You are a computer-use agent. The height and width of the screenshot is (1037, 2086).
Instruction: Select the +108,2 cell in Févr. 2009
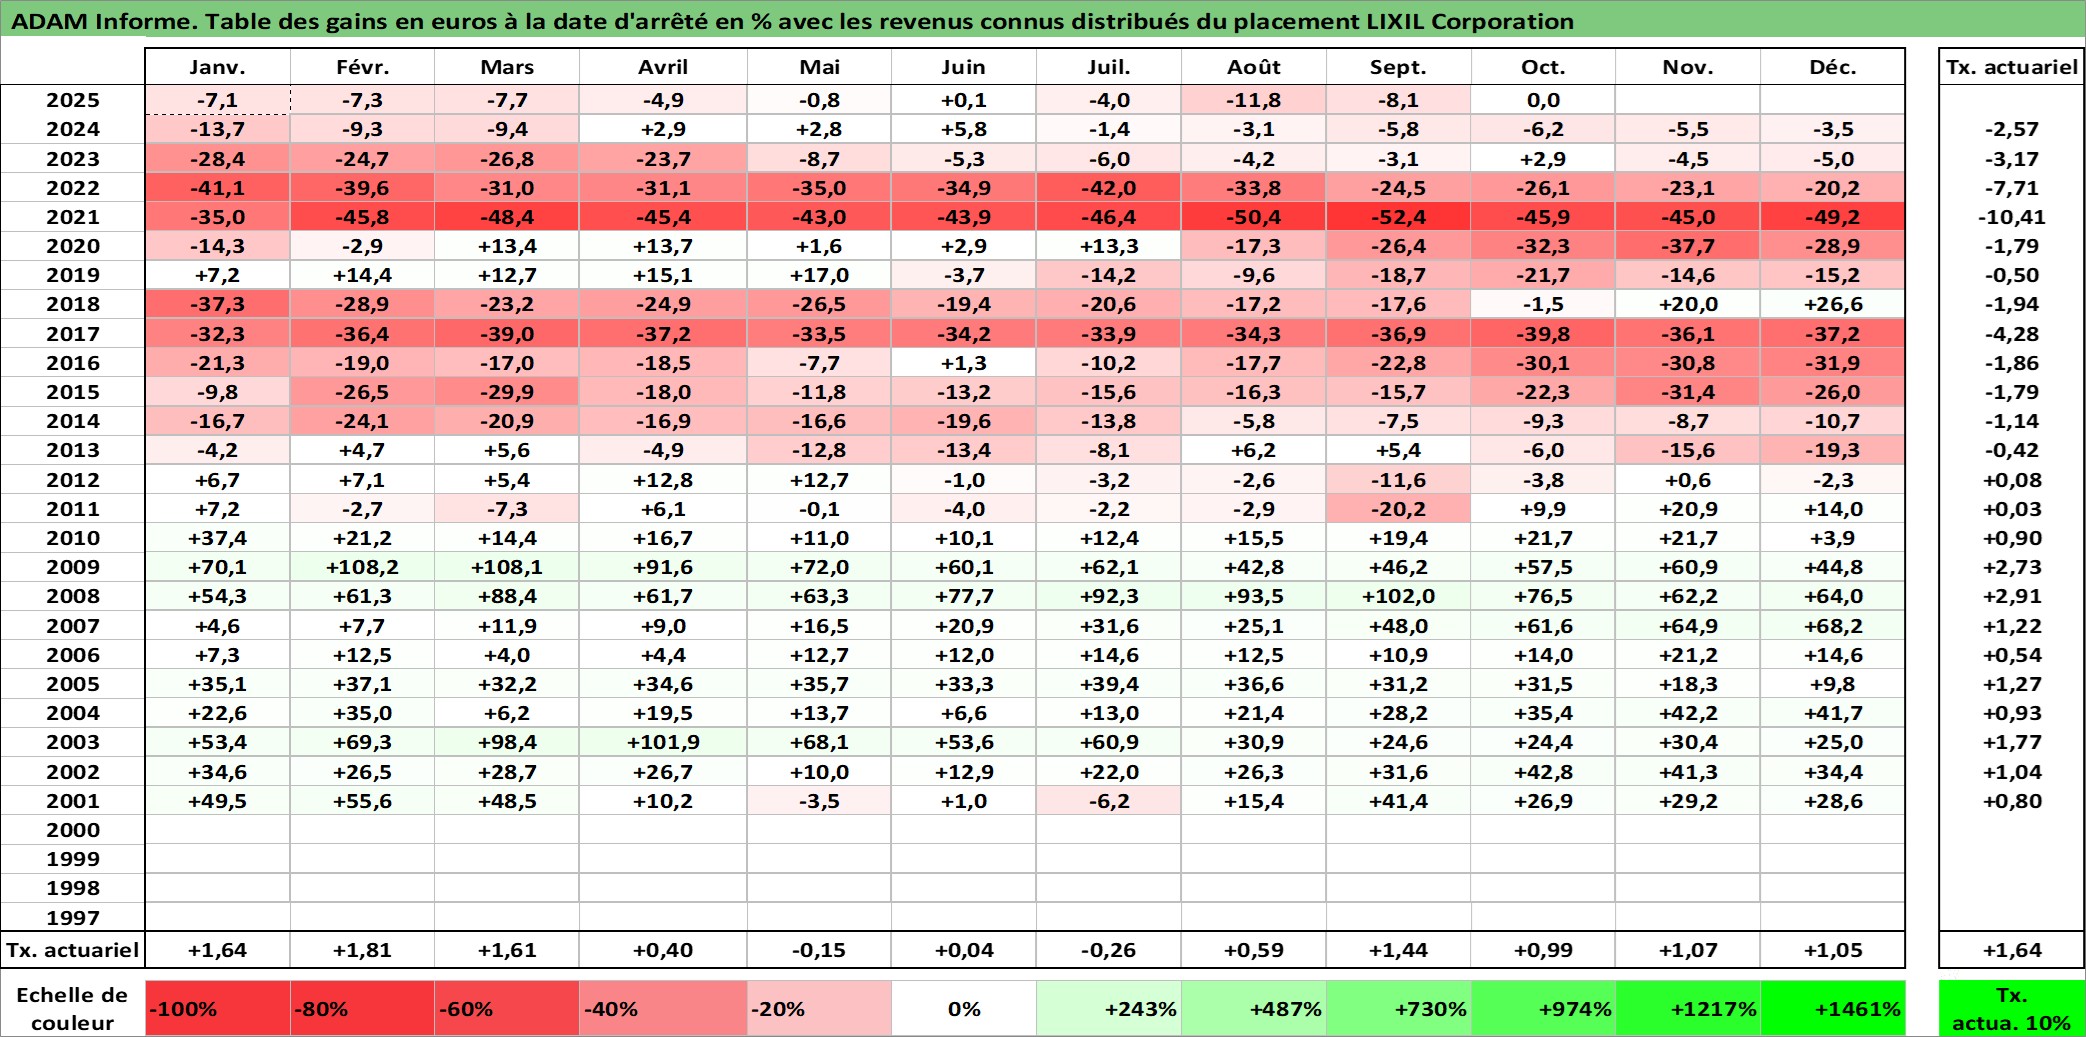pos(362,567)
